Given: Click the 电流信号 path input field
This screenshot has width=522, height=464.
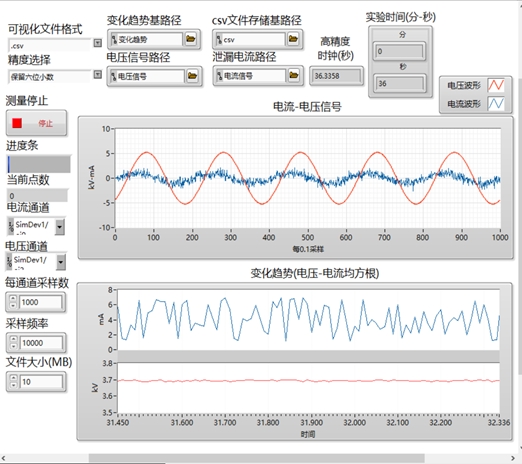Looking at the screenshot, I should [254, 76].
